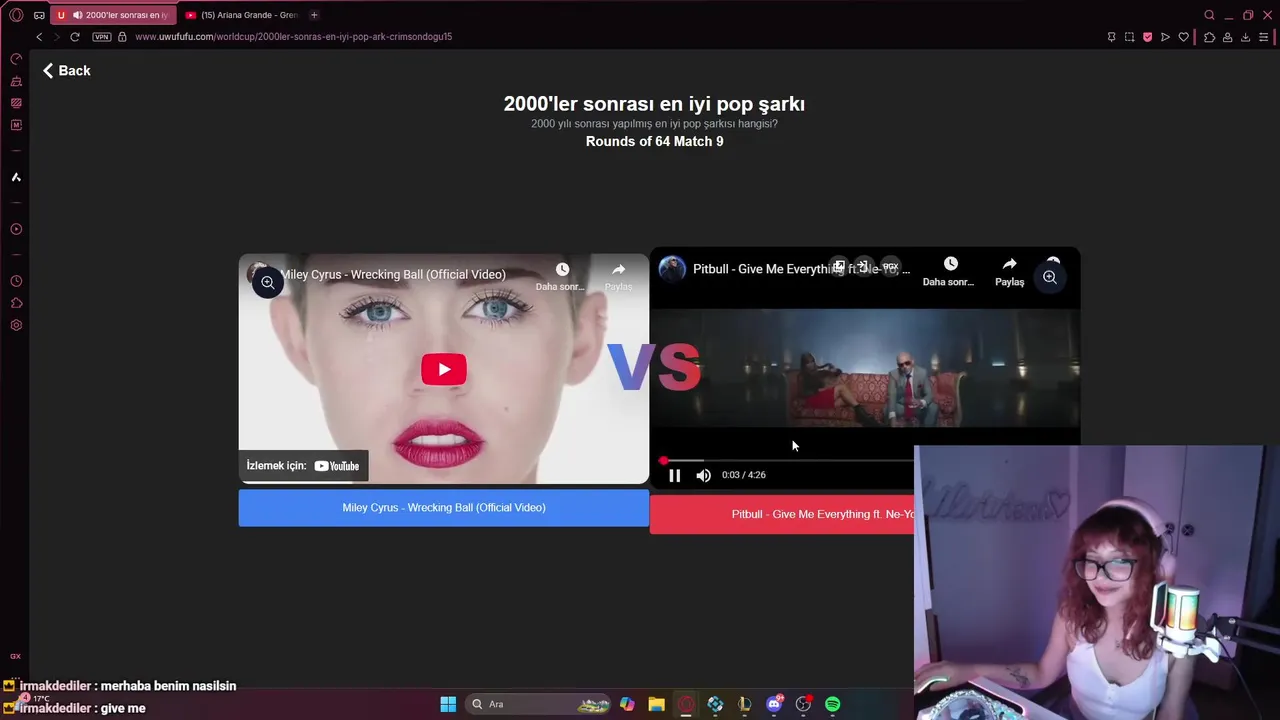Screen dimensions: 1280x720
Task: Reload the page
Action: point(74,37)
